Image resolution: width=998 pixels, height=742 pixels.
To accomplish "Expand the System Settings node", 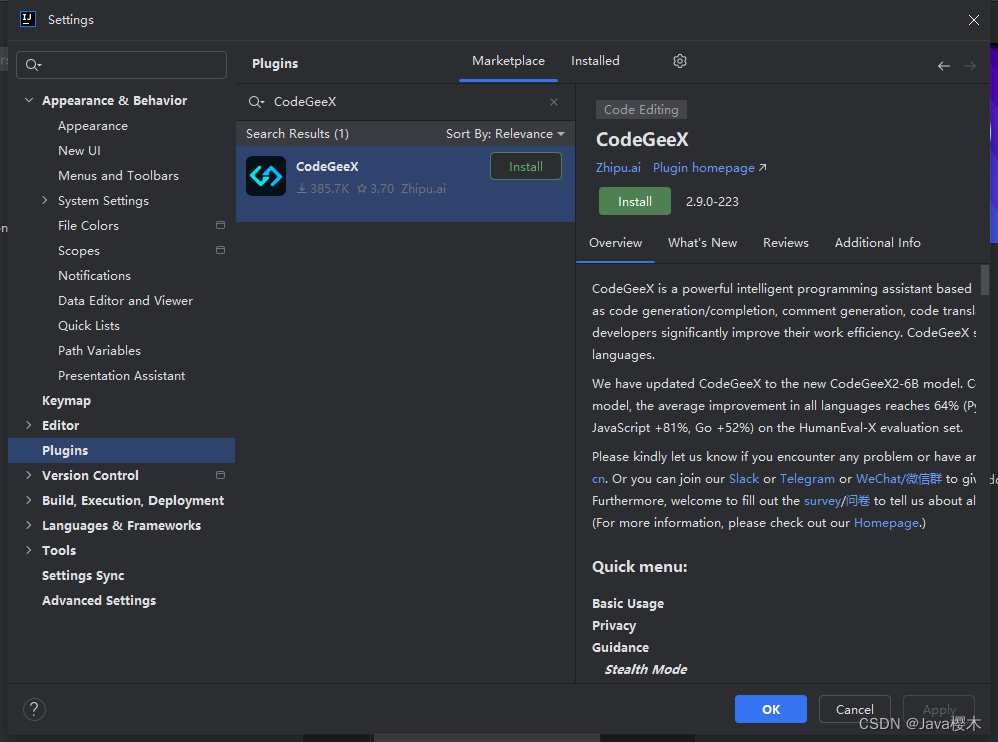I will [x=45, y=200].
